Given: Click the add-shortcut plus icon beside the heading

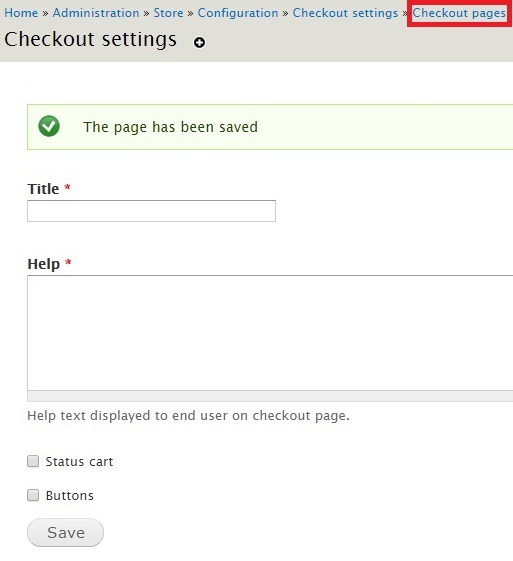Looking at the screenshot, I should [x=199, y=43].
